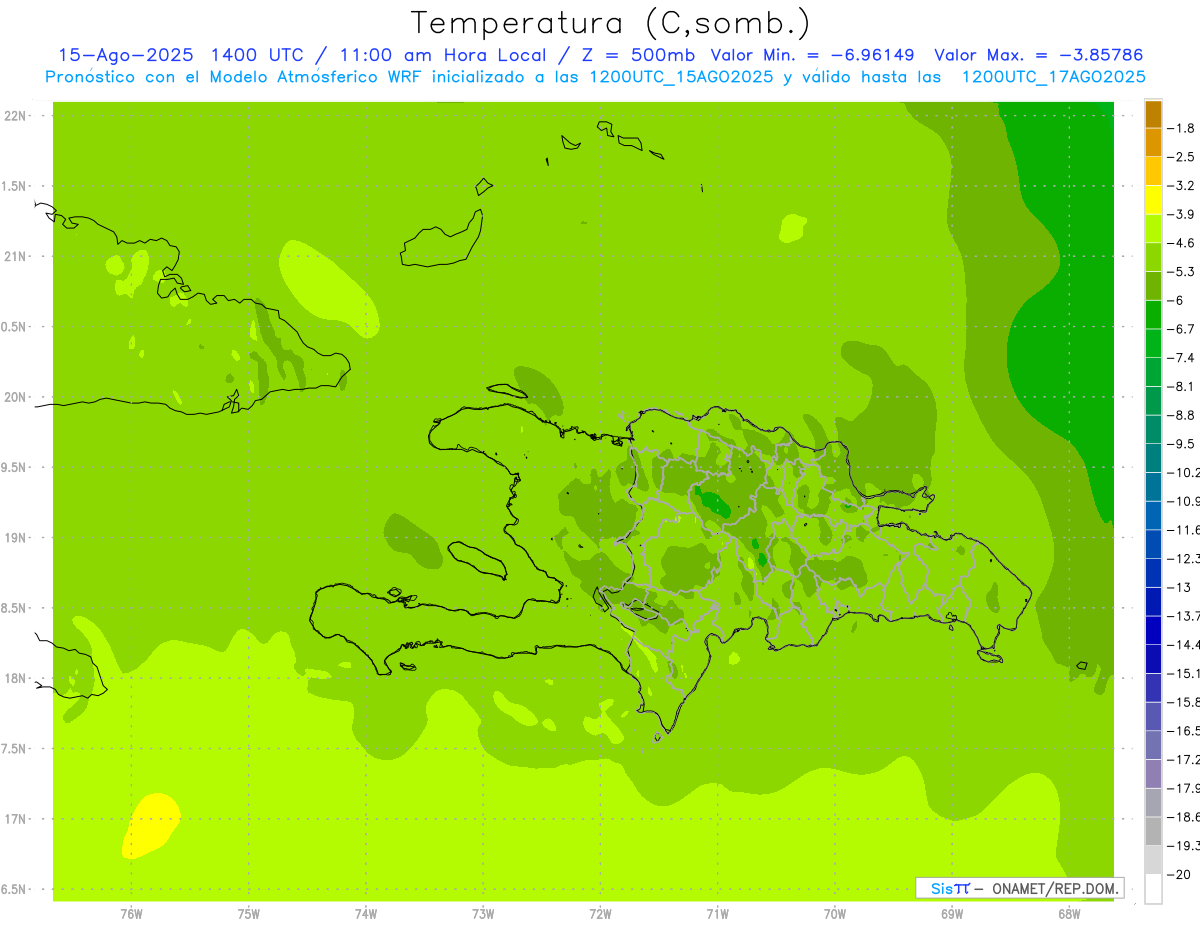
Task: Click the yellow warm patch near 17N 76W
Action: coord(150,826)
